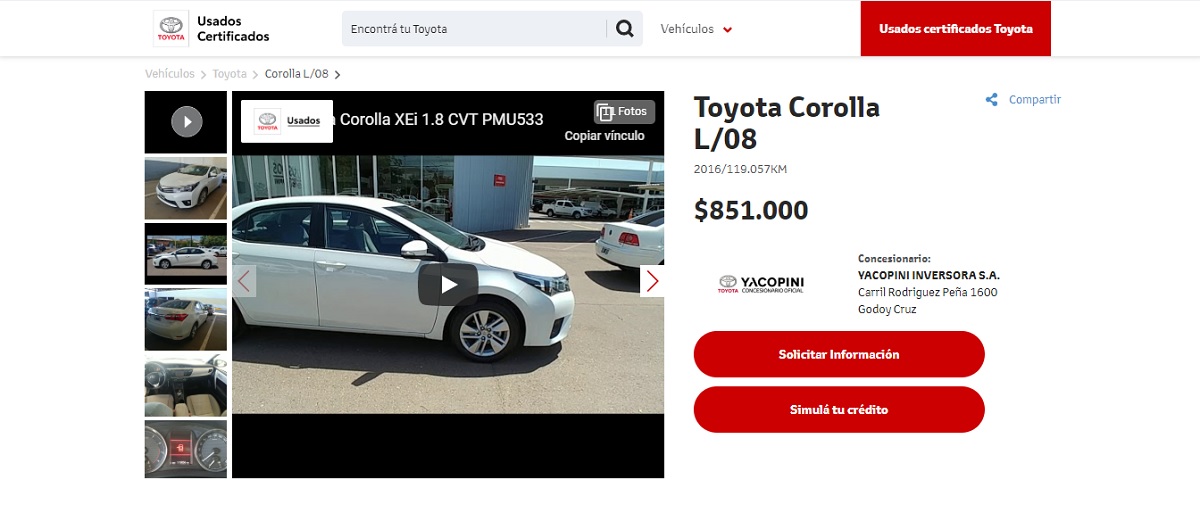Click the Simulá tu crédito button
The width and height of the screenshot is (1200, 505).
(x=839, y=410)
